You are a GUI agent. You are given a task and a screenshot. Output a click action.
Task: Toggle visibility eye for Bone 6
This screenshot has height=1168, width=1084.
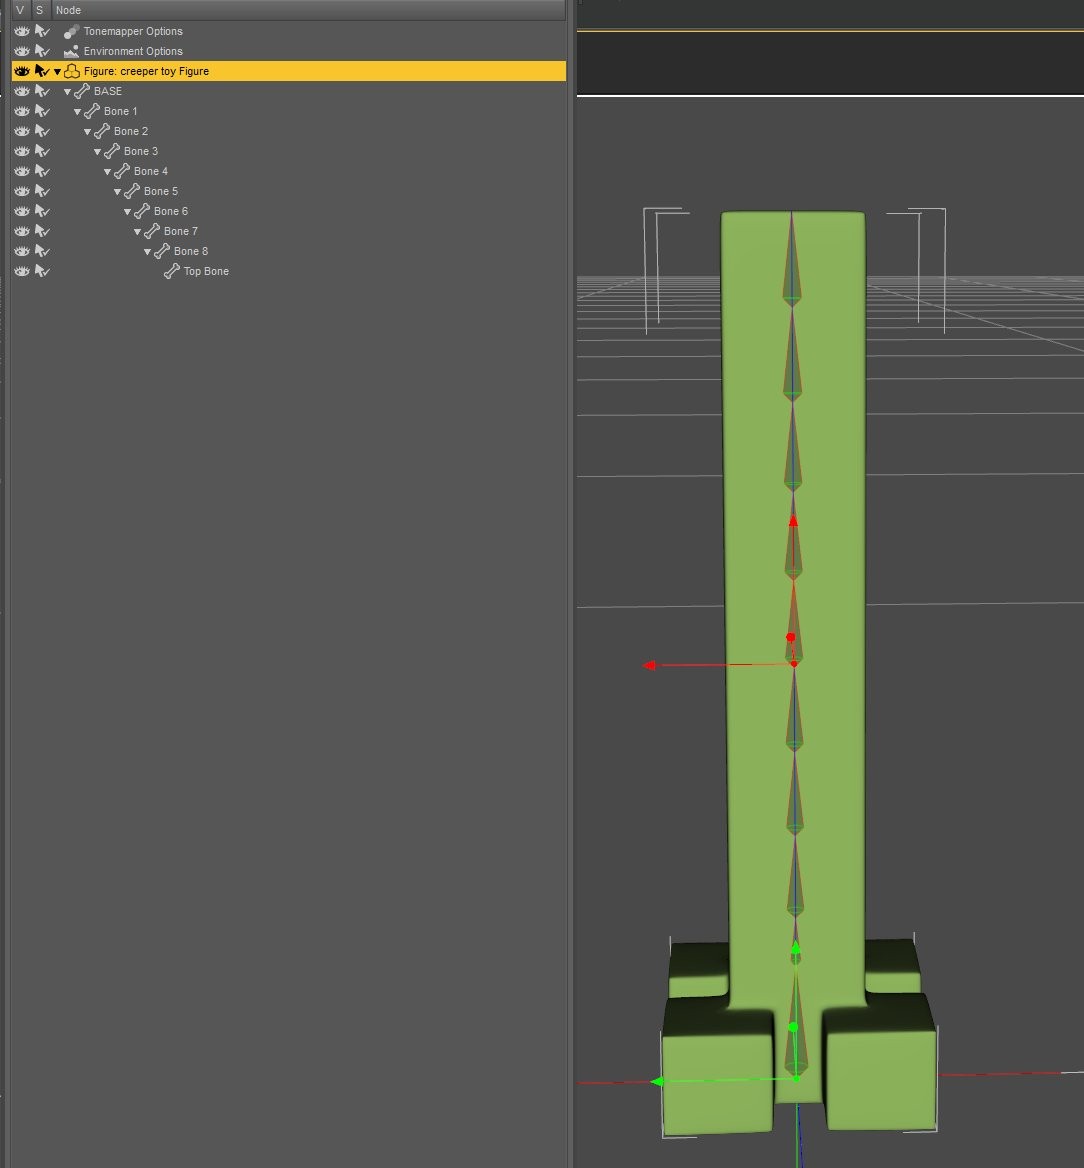click(21, 211)
